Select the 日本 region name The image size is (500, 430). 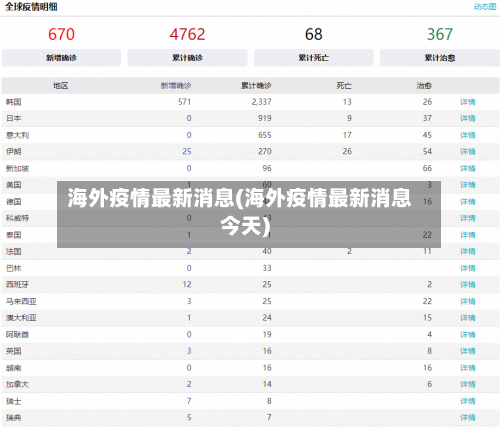[x=14, y=118]
